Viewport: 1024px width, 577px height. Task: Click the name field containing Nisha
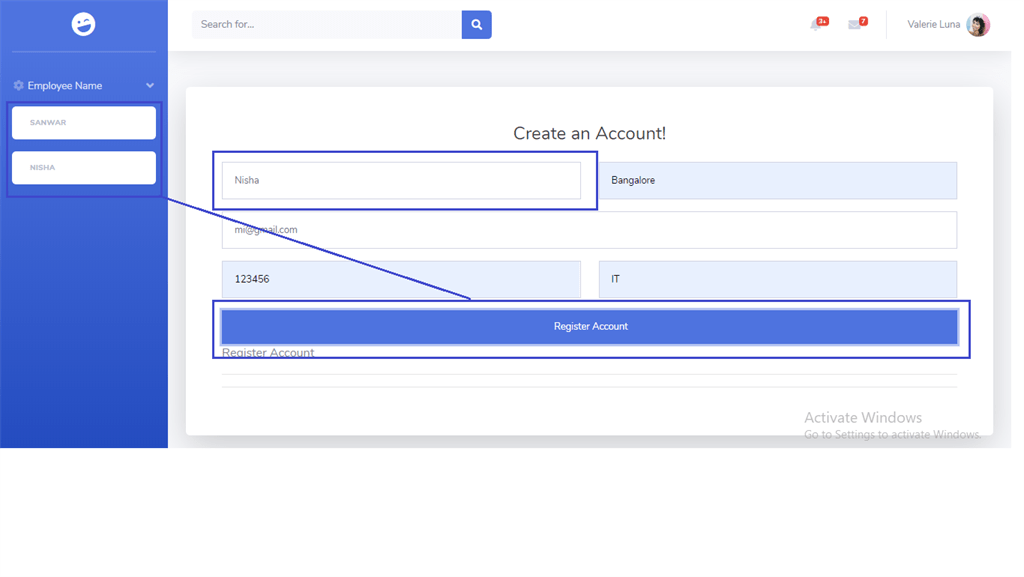pos(400,180)
